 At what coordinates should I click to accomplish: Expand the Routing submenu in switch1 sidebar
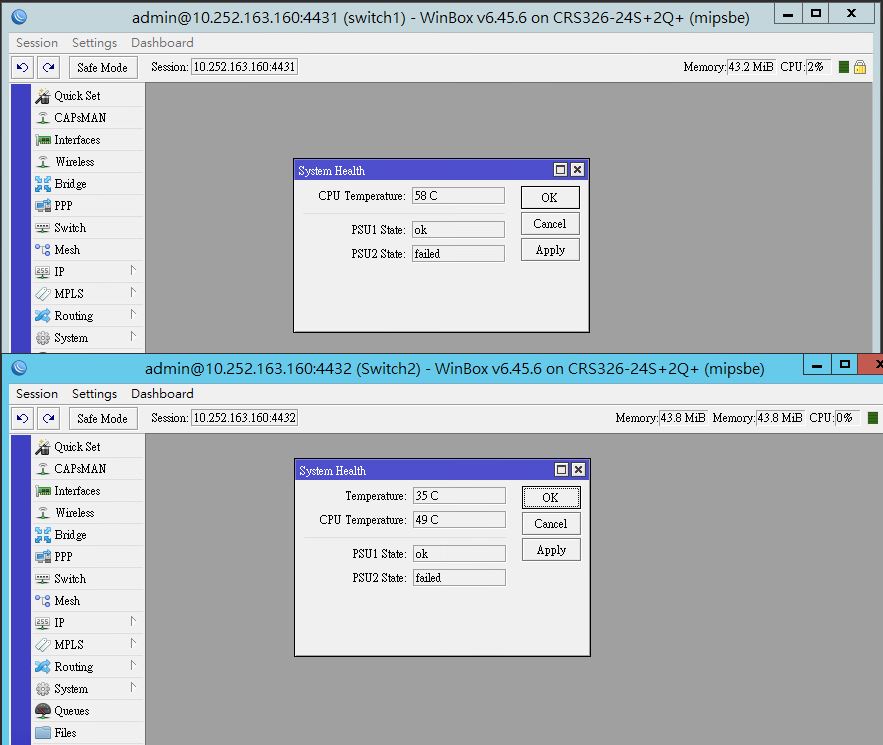88,315
